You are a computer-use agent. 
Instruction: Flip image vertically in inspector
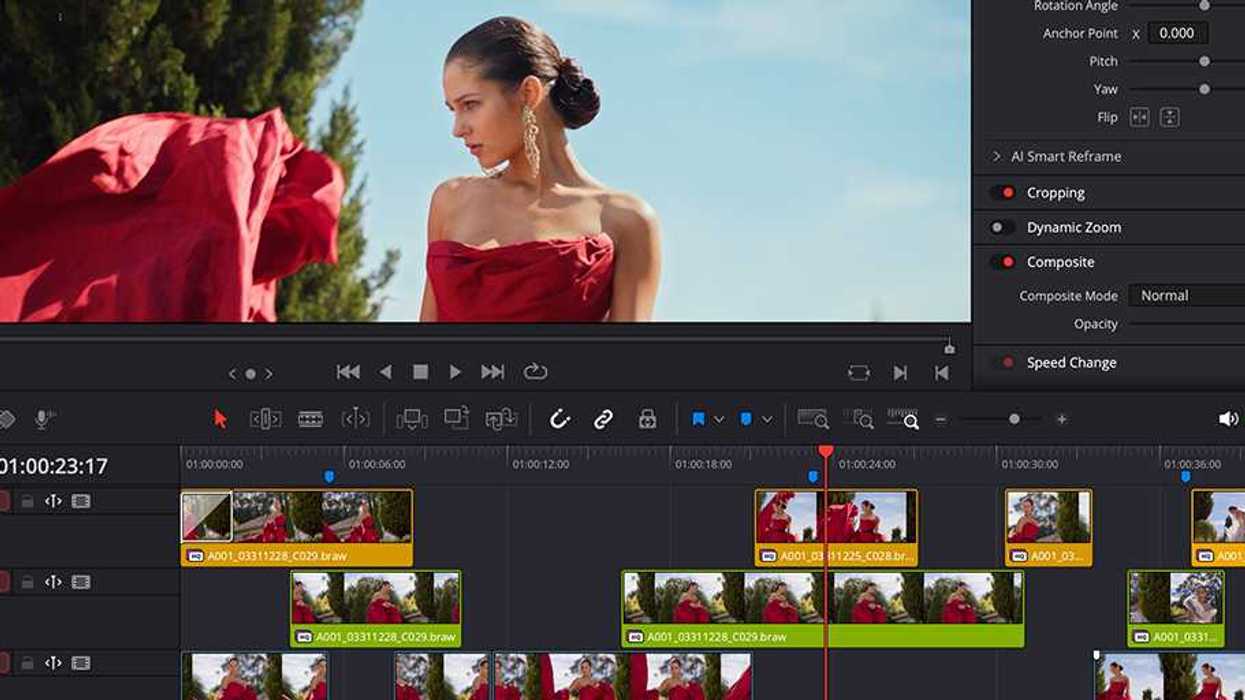pos(1169,117)
